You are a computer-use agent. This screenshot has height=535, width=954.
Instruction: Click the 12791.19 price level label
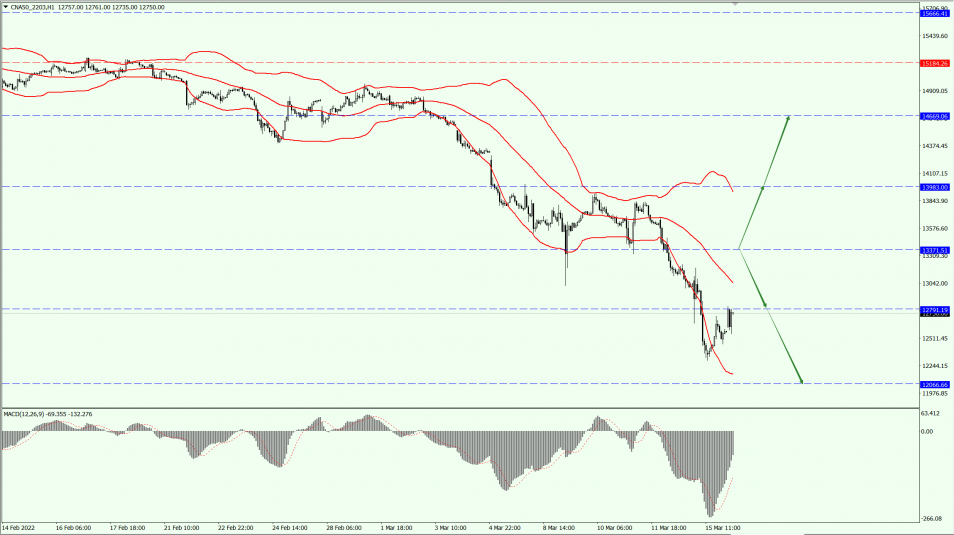934,310
